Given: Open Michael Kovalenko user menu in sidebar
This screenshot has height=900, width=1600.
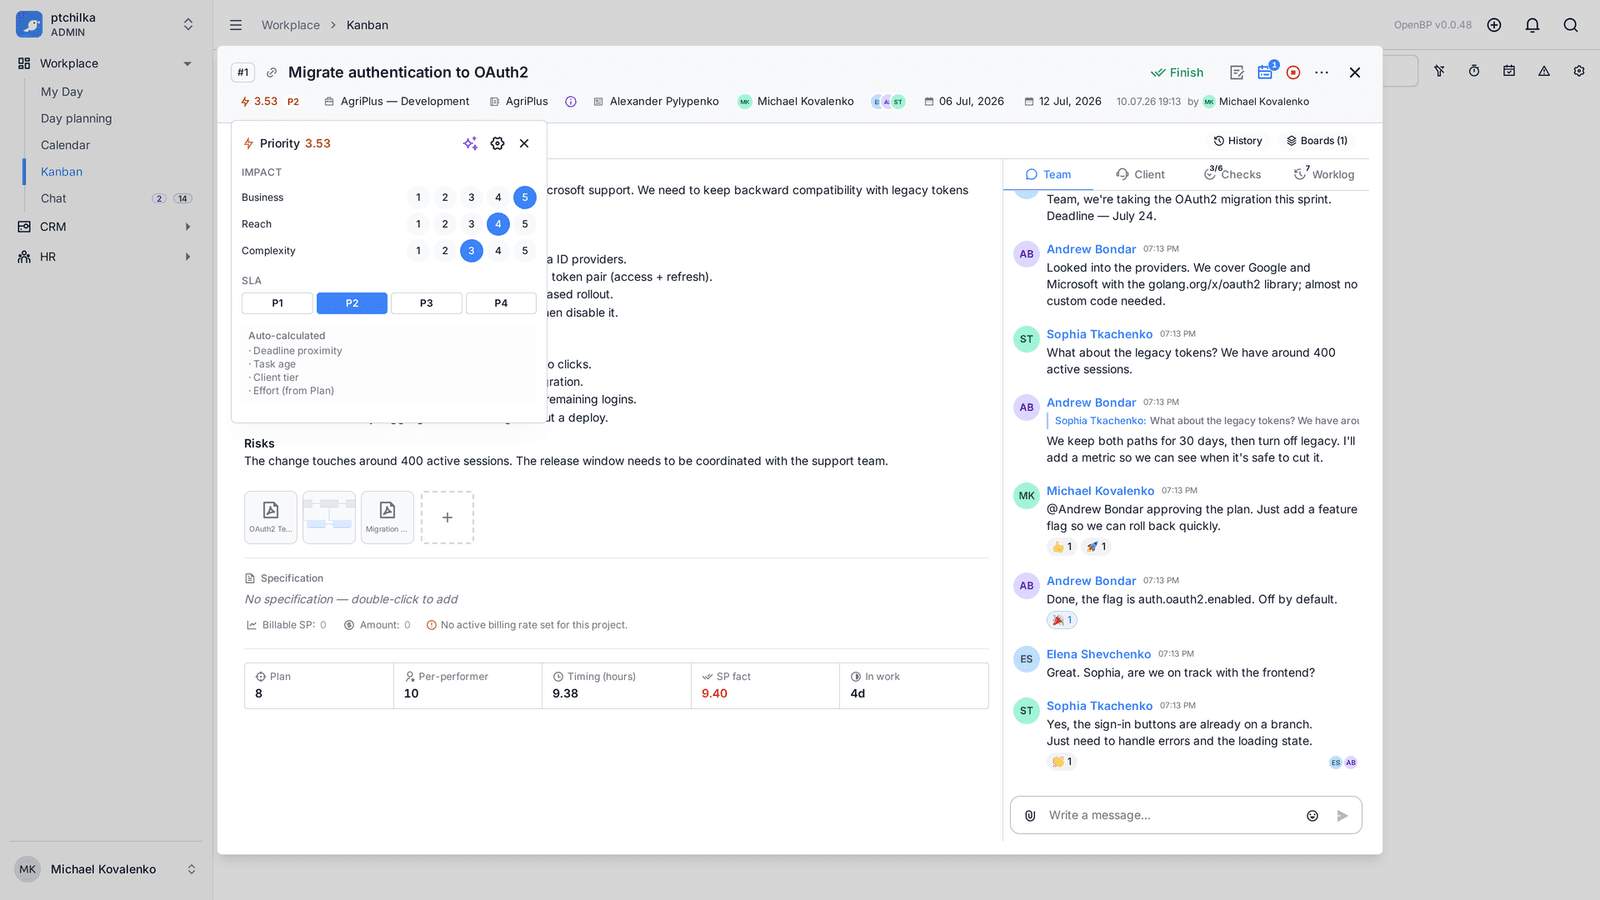Looking at the screenshot, I should click(x=105, y=869).
